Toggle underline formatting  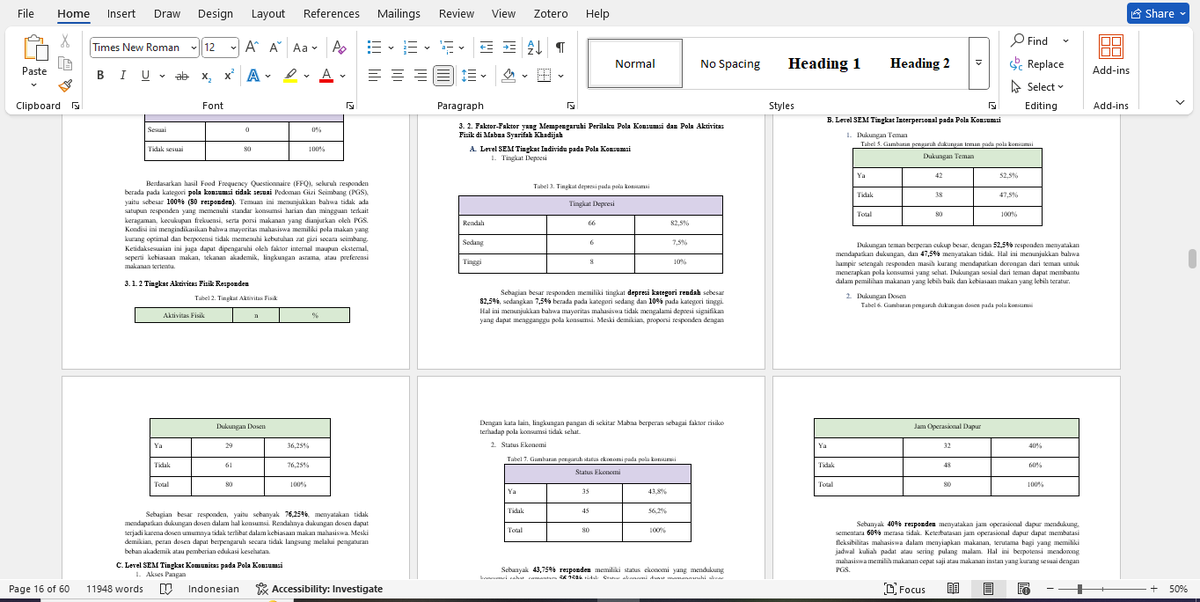[145, 76]
